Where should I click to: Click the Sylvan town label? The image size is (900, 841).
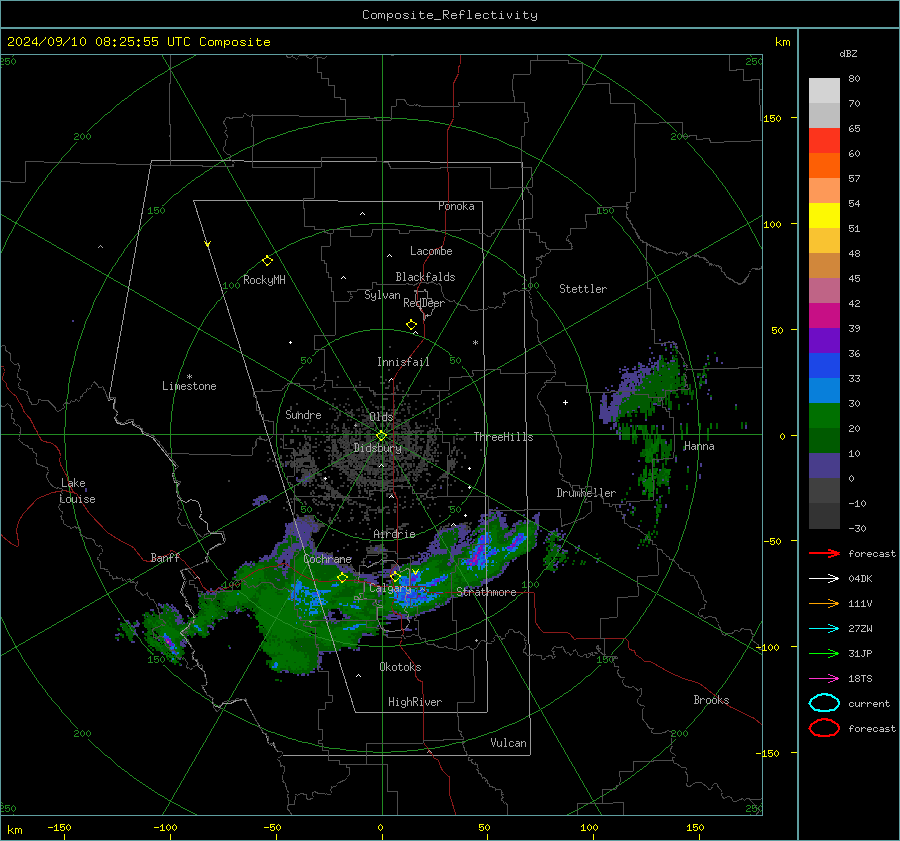pyautogui.click(x=382, y=295)
